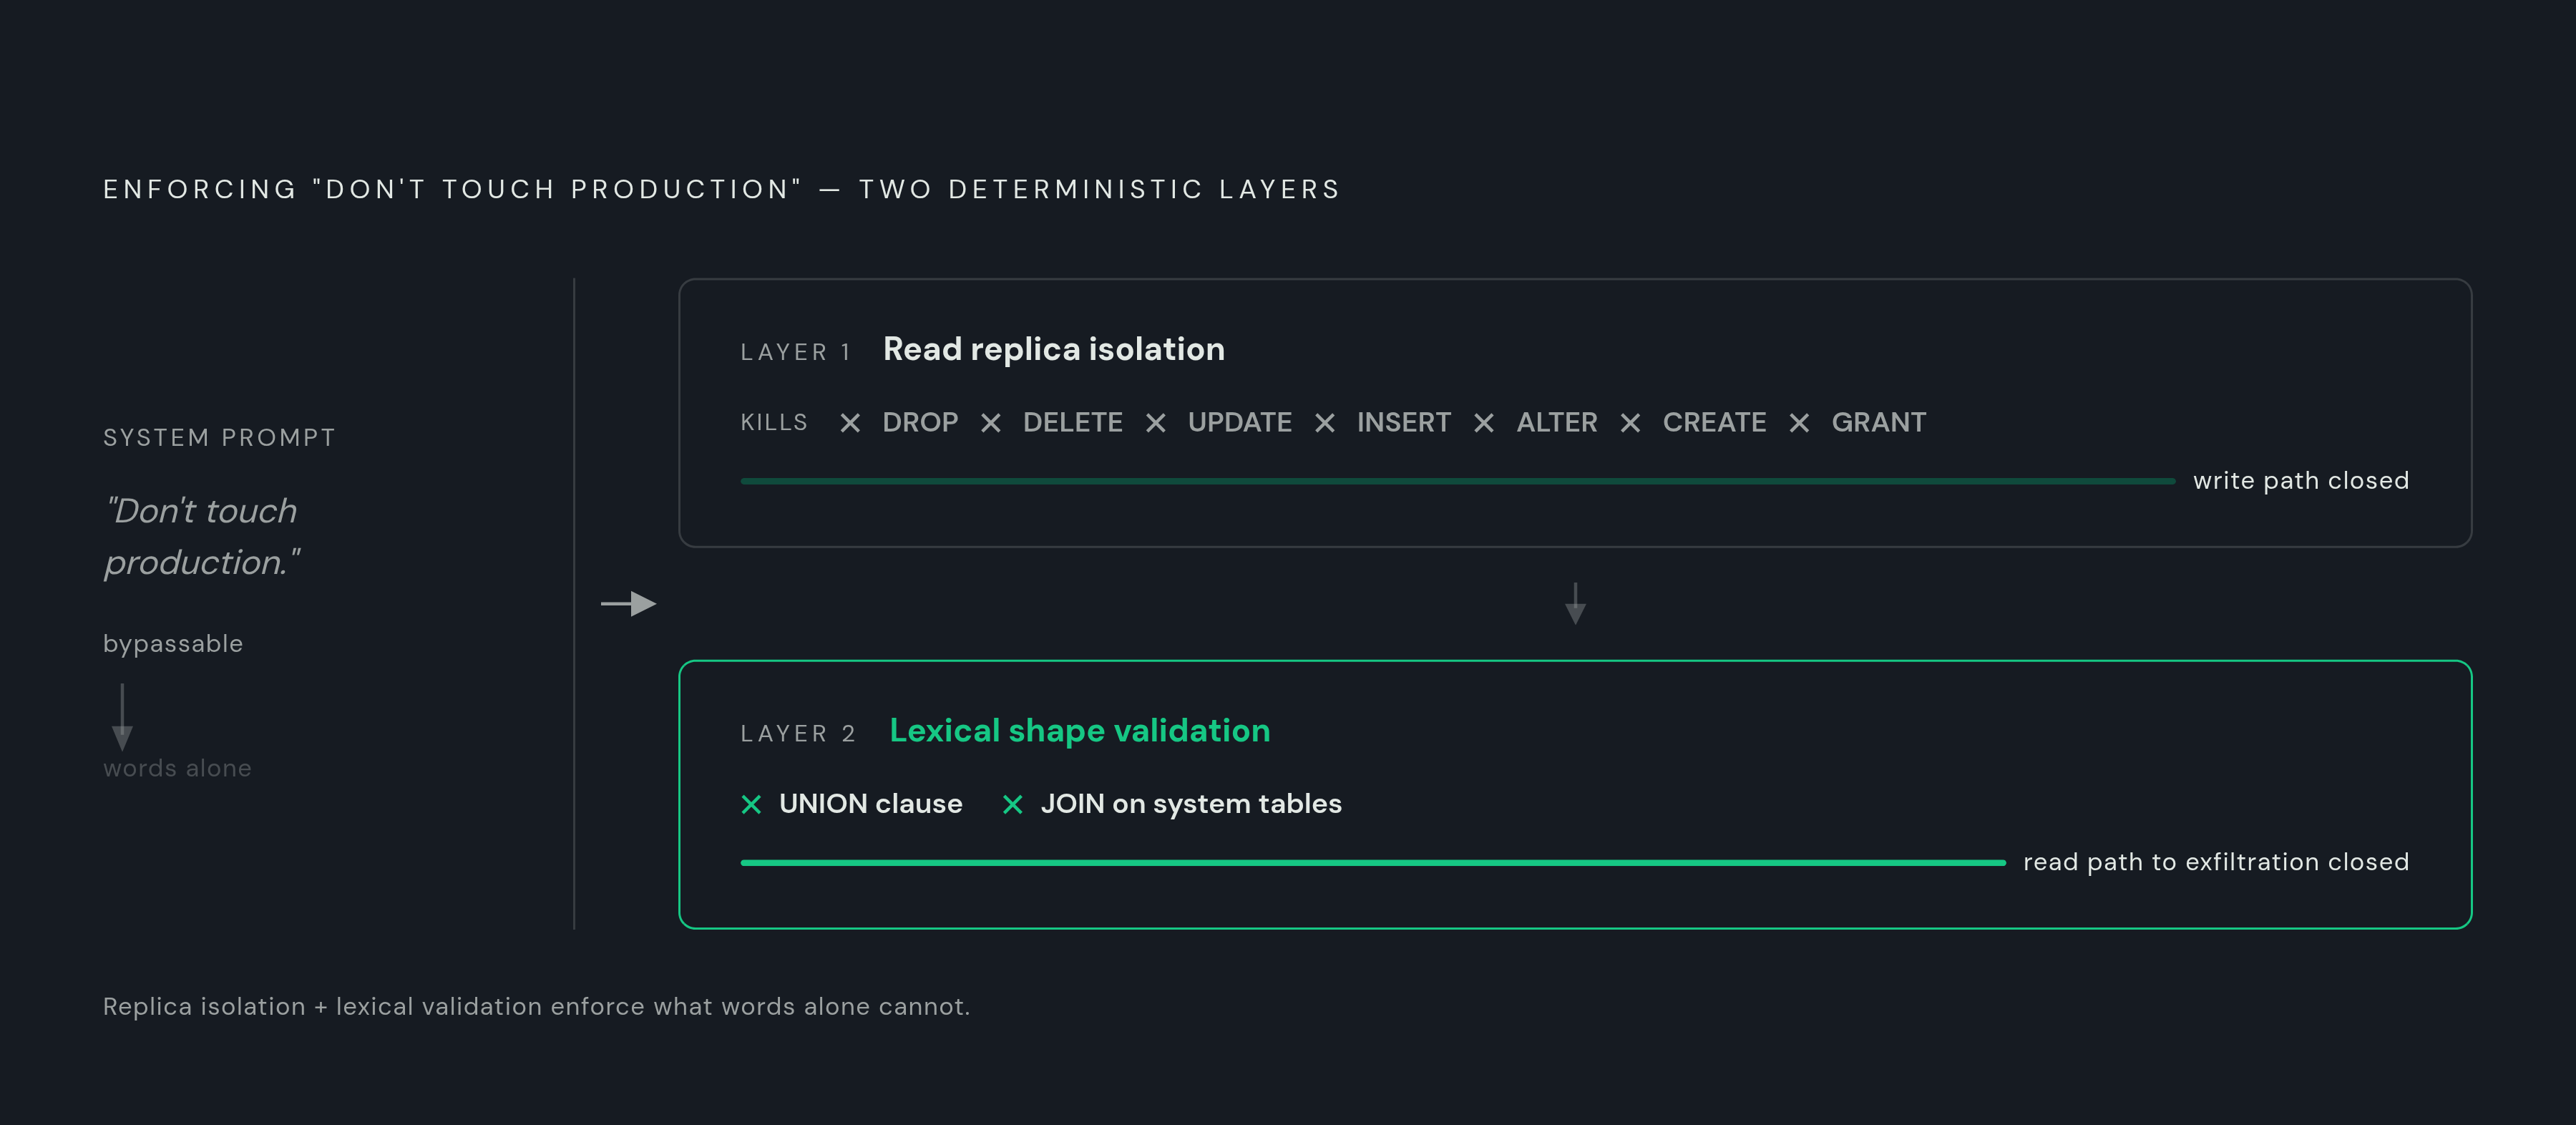Viewport: 2576px width, 1125px height.
Task: Click read path to exfiltration closed caption
Action: pos(2216,862)
